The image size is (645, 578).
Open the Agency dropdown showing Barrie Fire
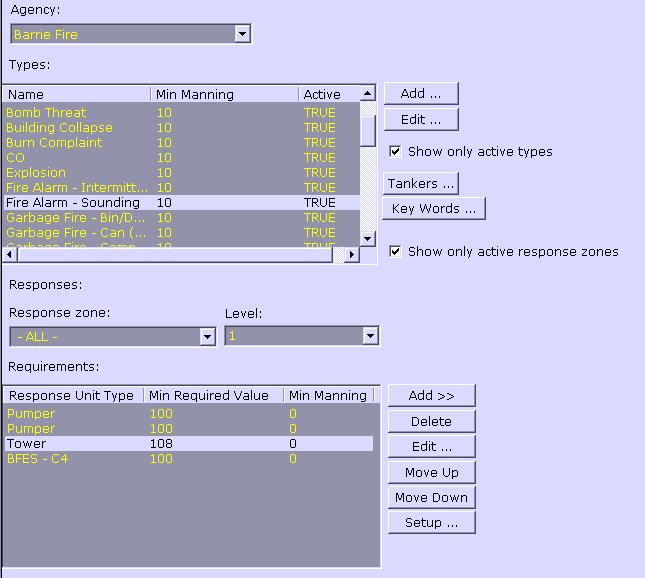click(242, 34)
